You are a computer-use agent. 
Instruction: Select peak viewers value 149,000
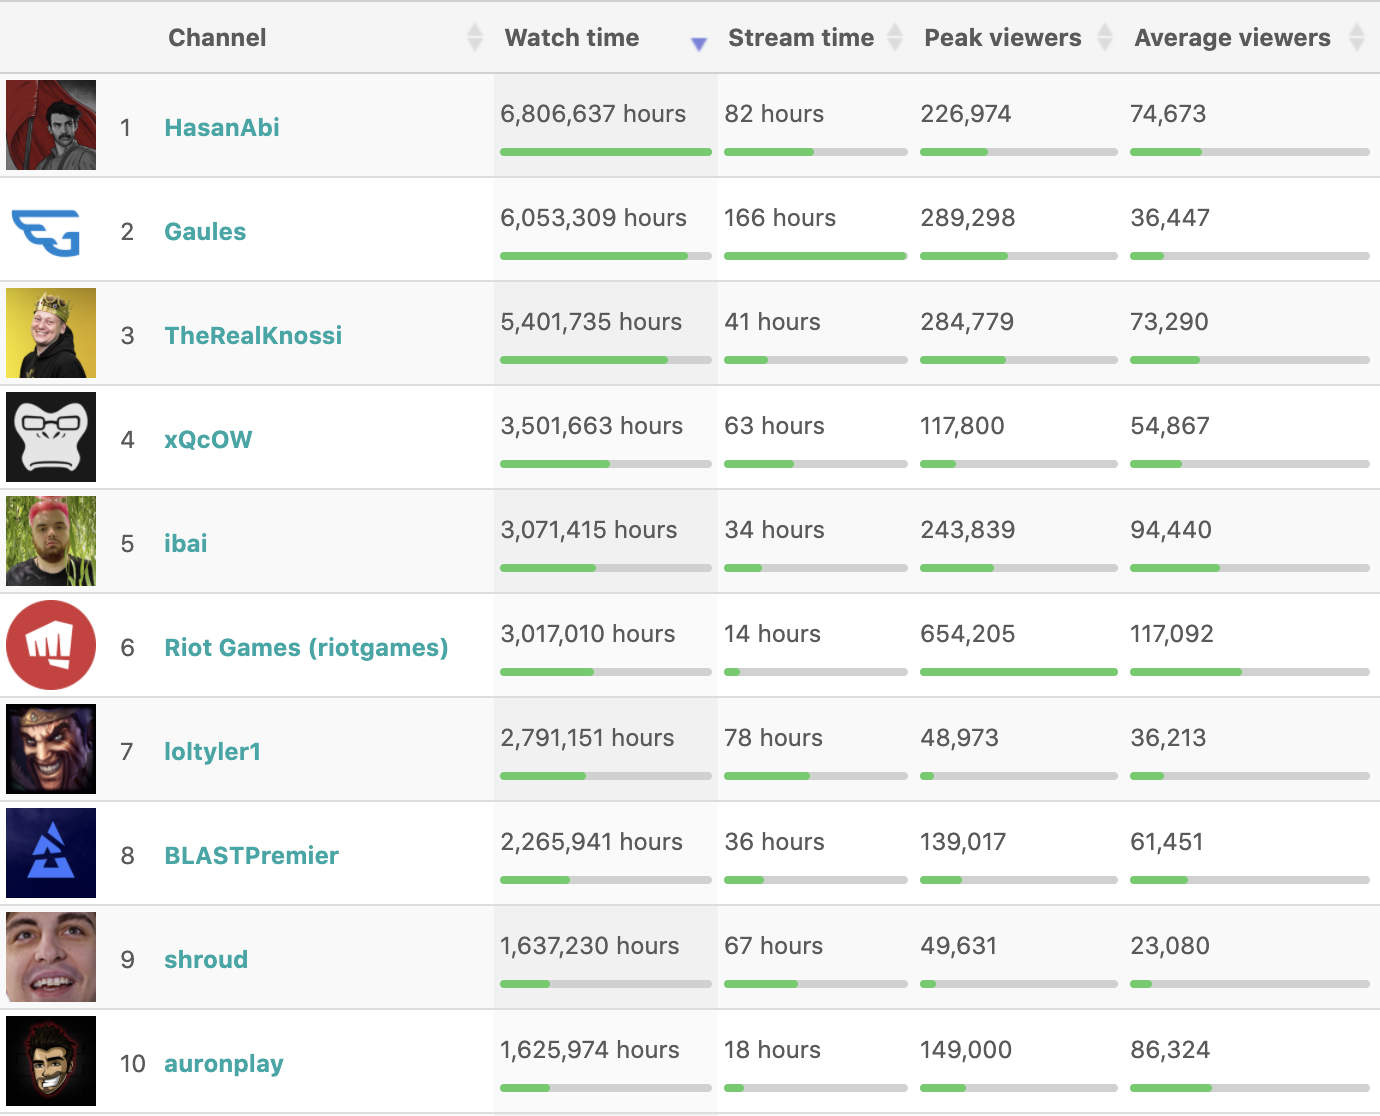pos(966,1050)
